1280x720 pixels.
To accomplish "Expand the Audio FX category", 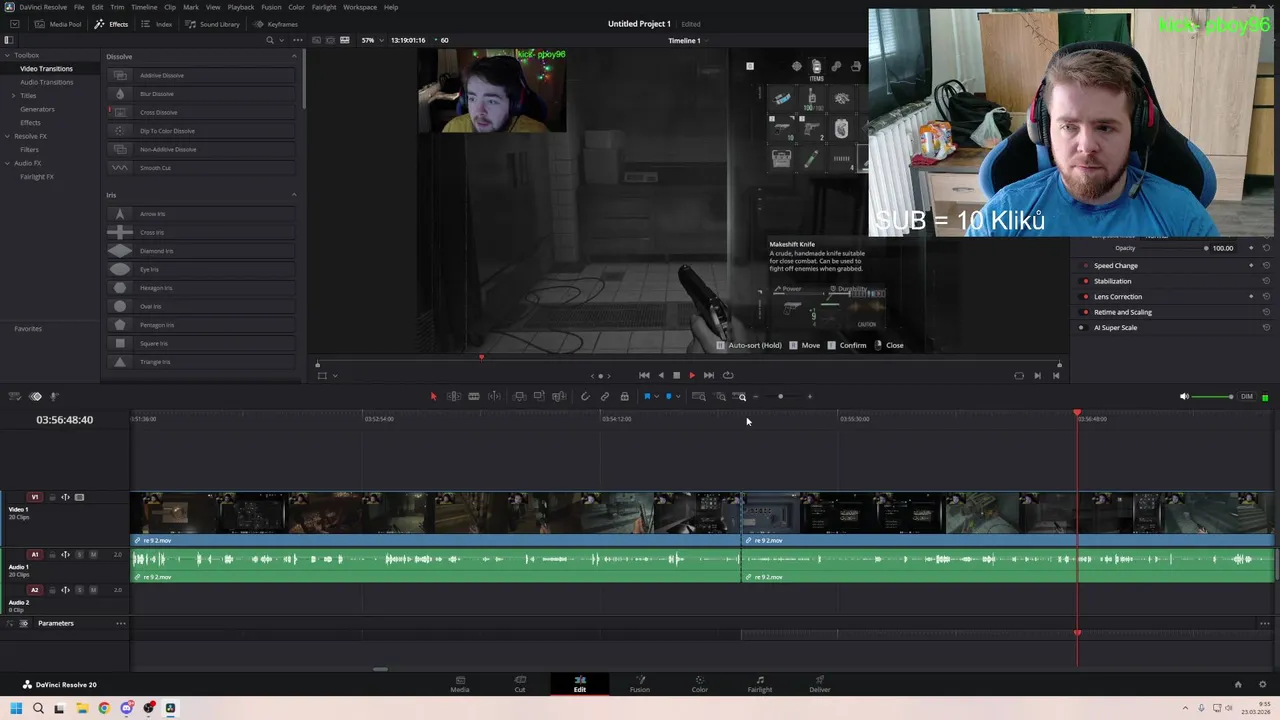I will click(6, 163).
